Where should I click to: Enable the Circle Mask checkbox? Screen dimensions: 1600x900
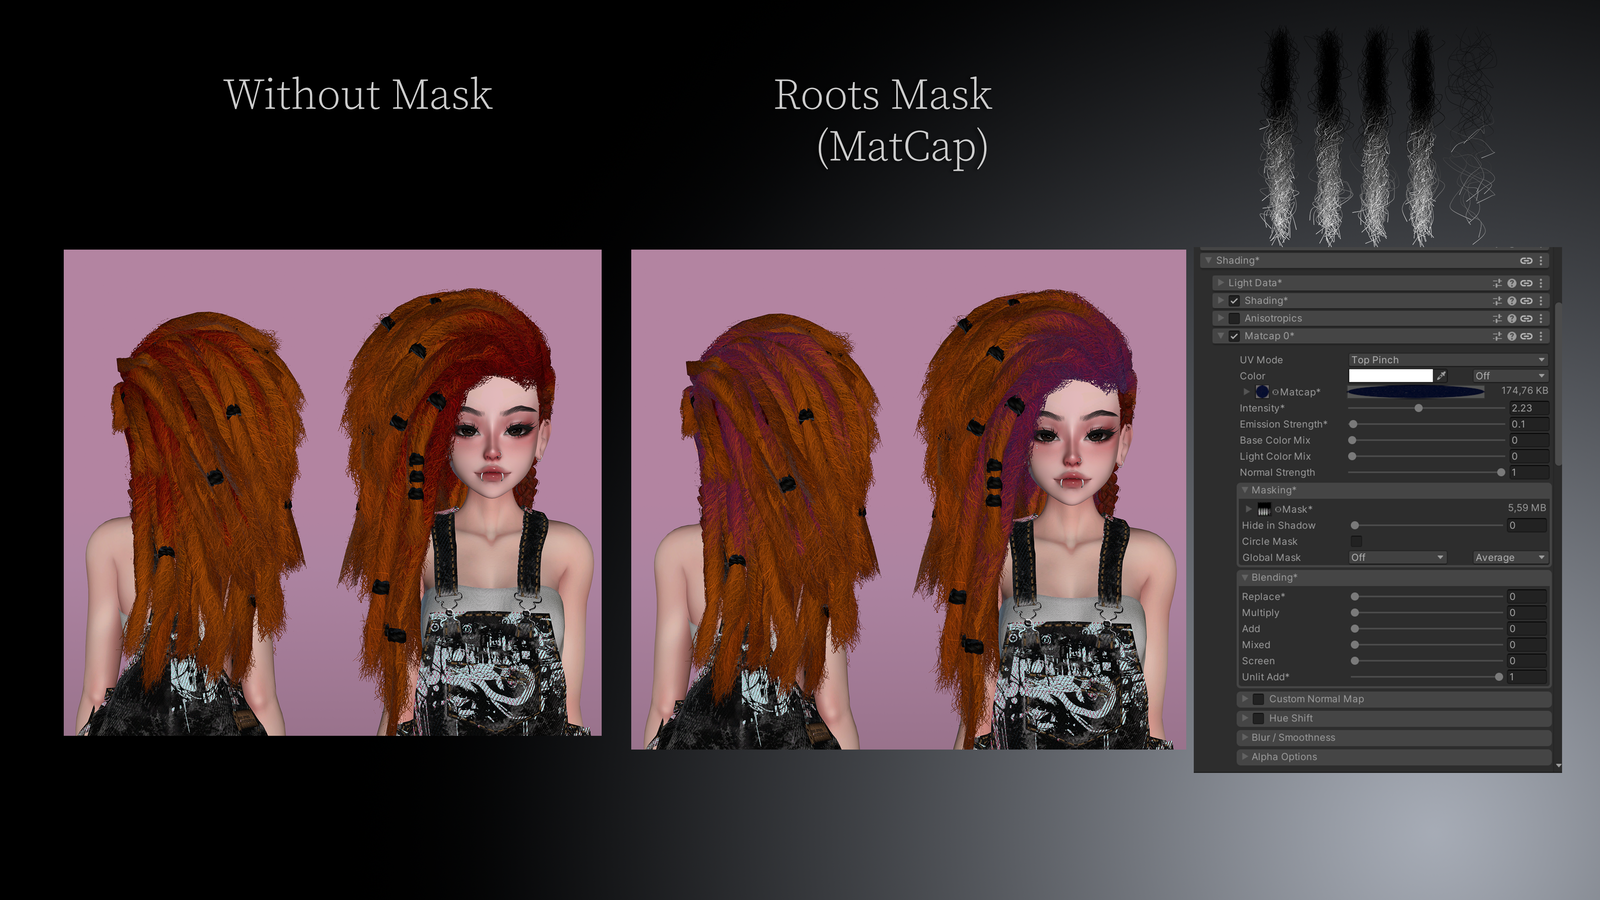[1356, 542]
